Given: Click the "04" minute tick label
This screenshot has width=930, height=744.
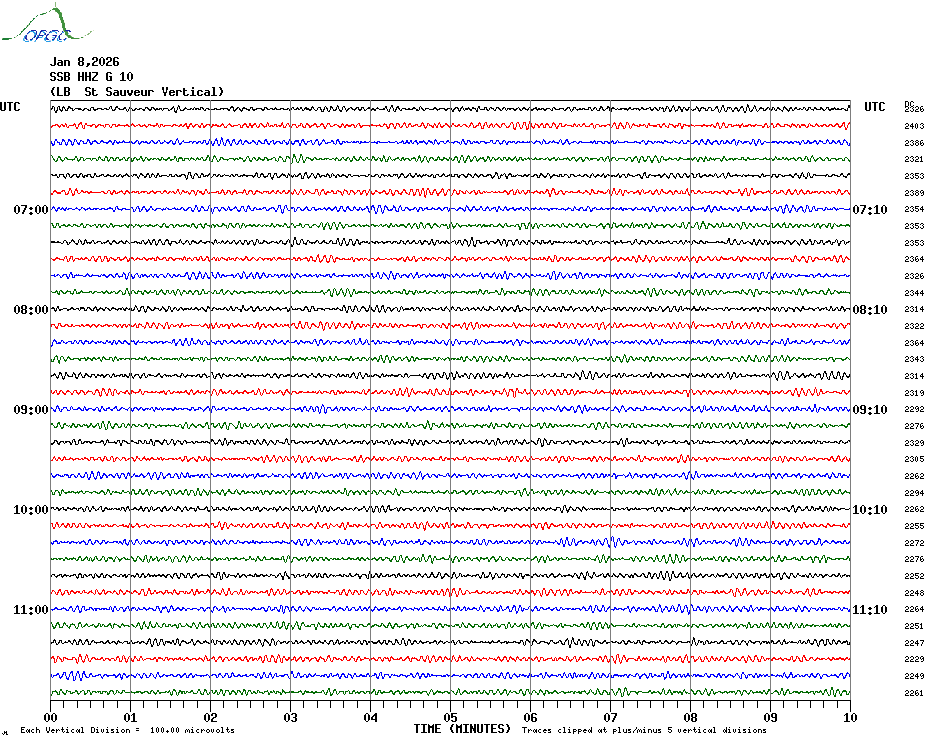Looking at the screenshot, I should coord(371,718).
